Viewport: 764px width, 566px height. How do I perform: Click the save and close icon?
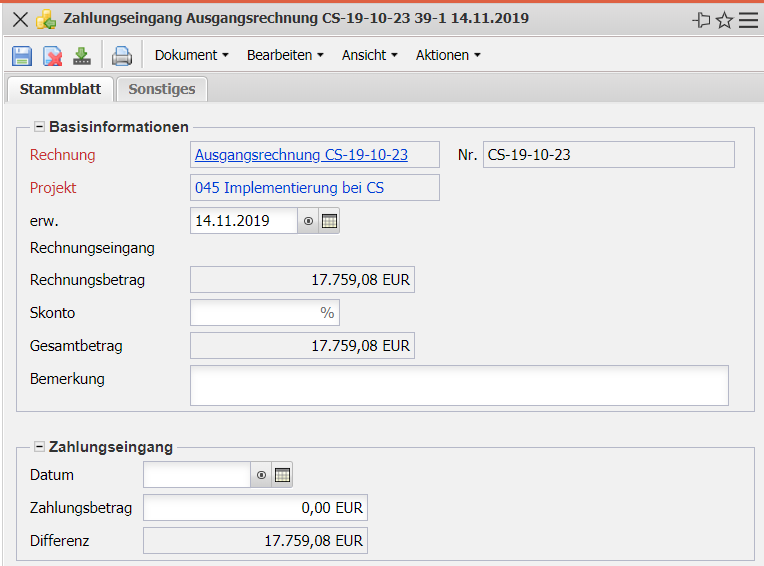click(x=52, y=56)
